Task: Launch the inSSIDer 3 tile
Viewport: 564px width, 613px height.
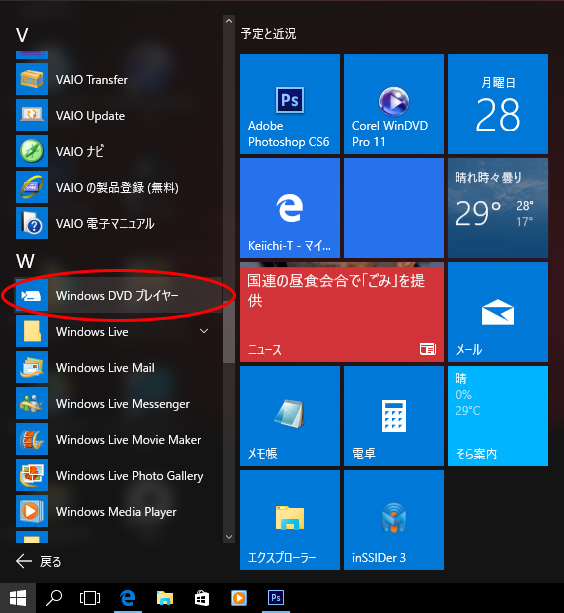Action: 394,520
